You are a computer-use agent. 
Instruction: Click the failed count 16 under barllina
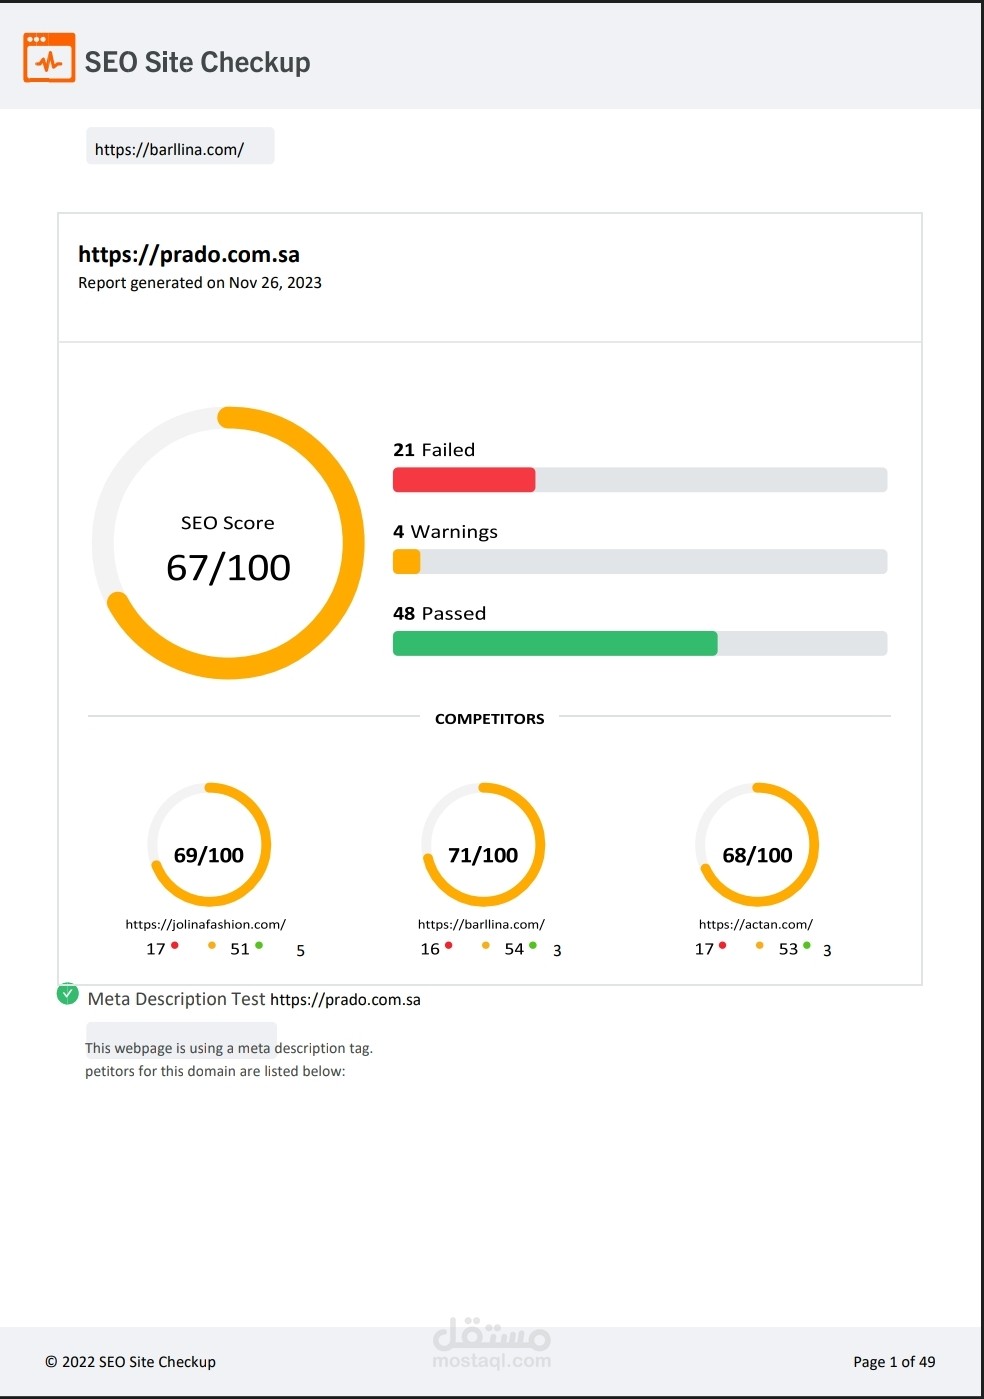pyautogui.click(x=430, y=949)
